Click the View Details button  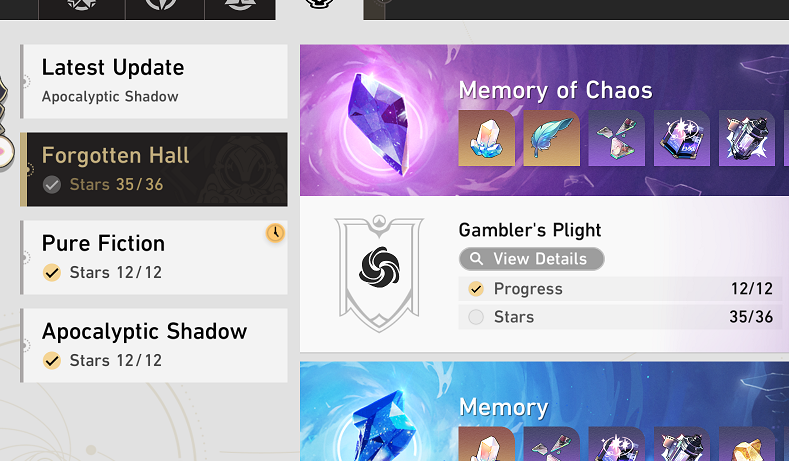click(x=531, y=259)
